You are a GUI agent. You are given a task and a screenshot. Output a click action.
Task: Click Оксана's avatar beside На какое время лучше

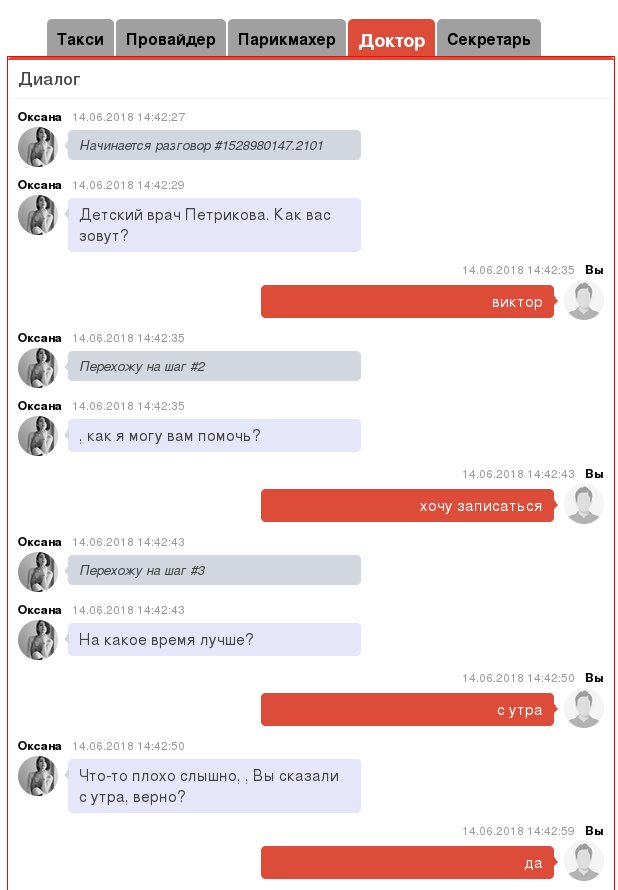tap(38, 640)
